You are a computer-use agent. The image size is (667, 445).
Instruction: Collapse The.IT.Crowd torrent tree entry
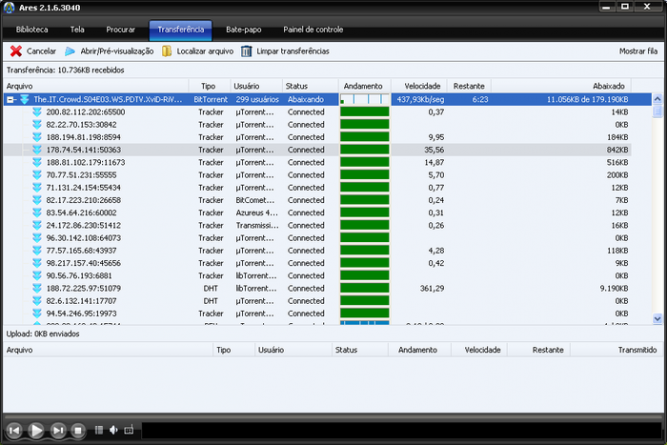tap(10, 100)
